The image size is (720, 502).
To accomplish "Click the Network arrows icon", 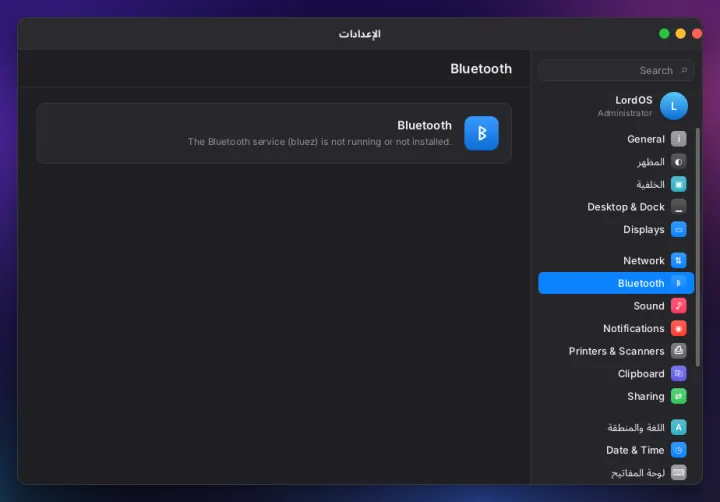I will (678, 260).
